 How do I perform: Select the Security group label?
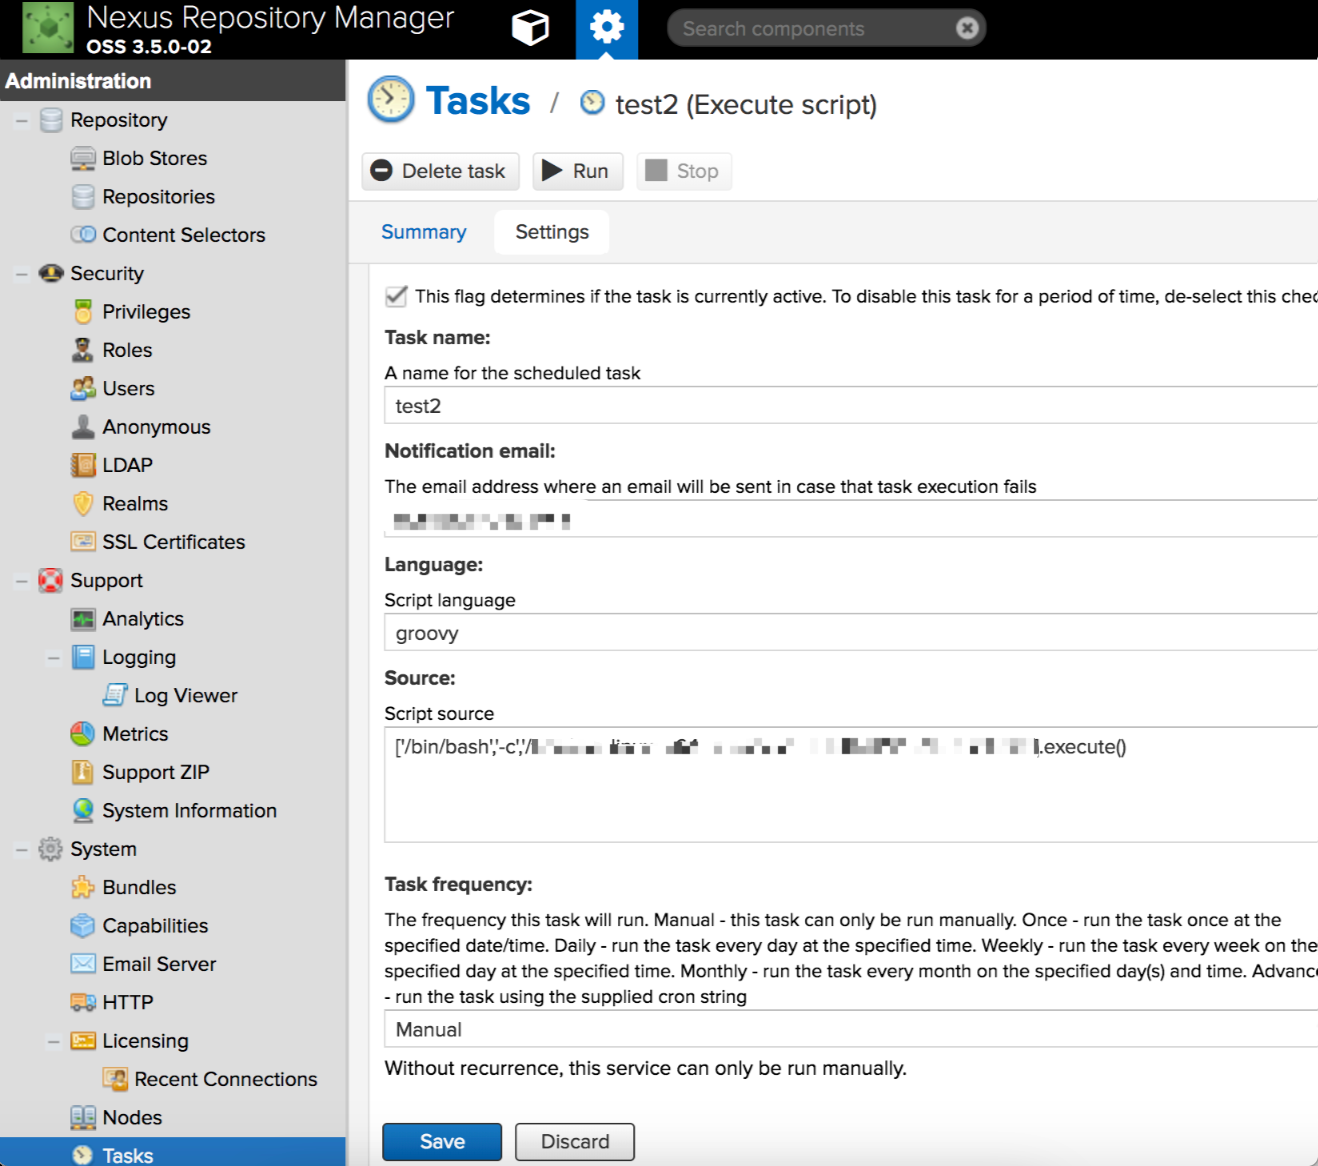pos(107,274)
